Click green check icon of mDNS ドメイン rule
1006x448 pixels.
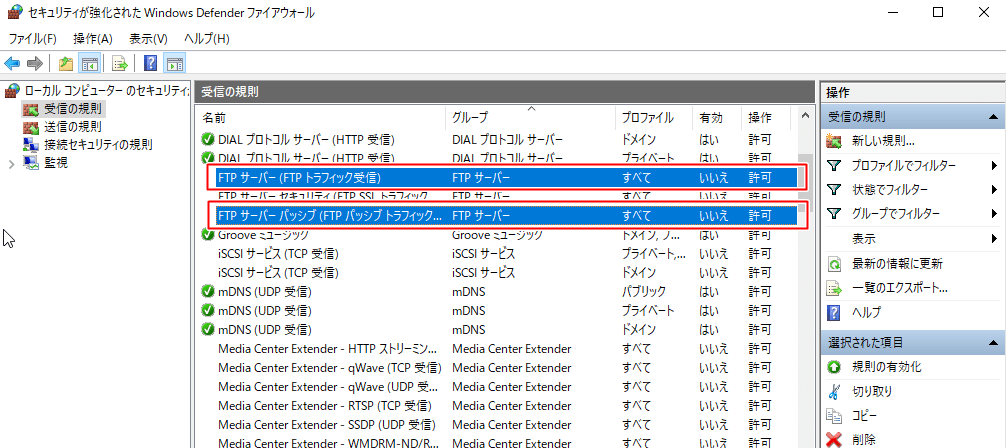207,330
